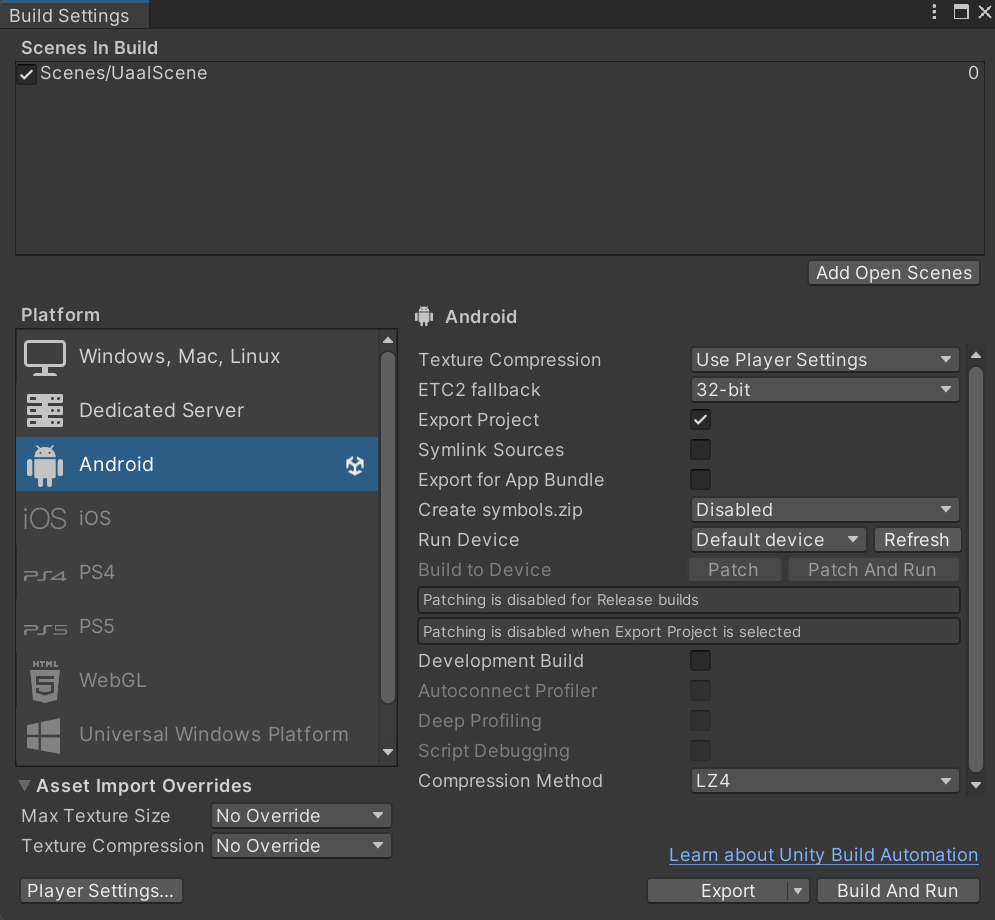Click Patch And Run button
Screen dimensions: 995x920
point(873,570)
